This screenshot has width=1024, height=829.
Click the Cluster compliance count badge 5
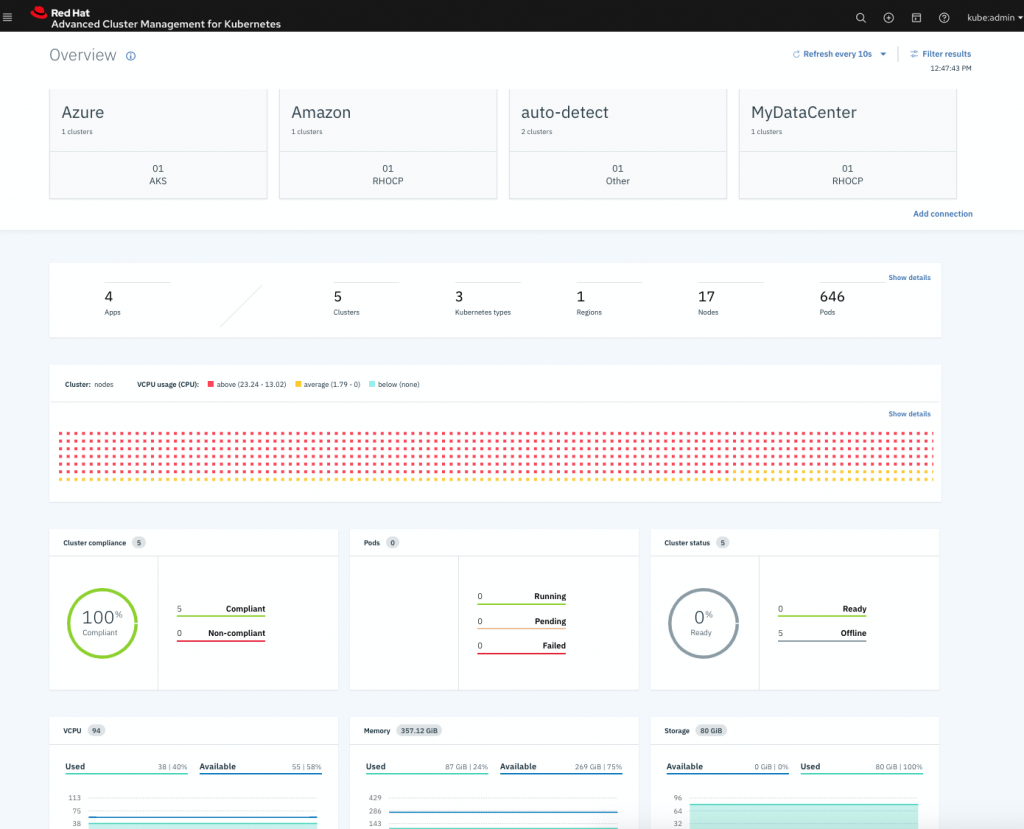(x=138, y=543)
